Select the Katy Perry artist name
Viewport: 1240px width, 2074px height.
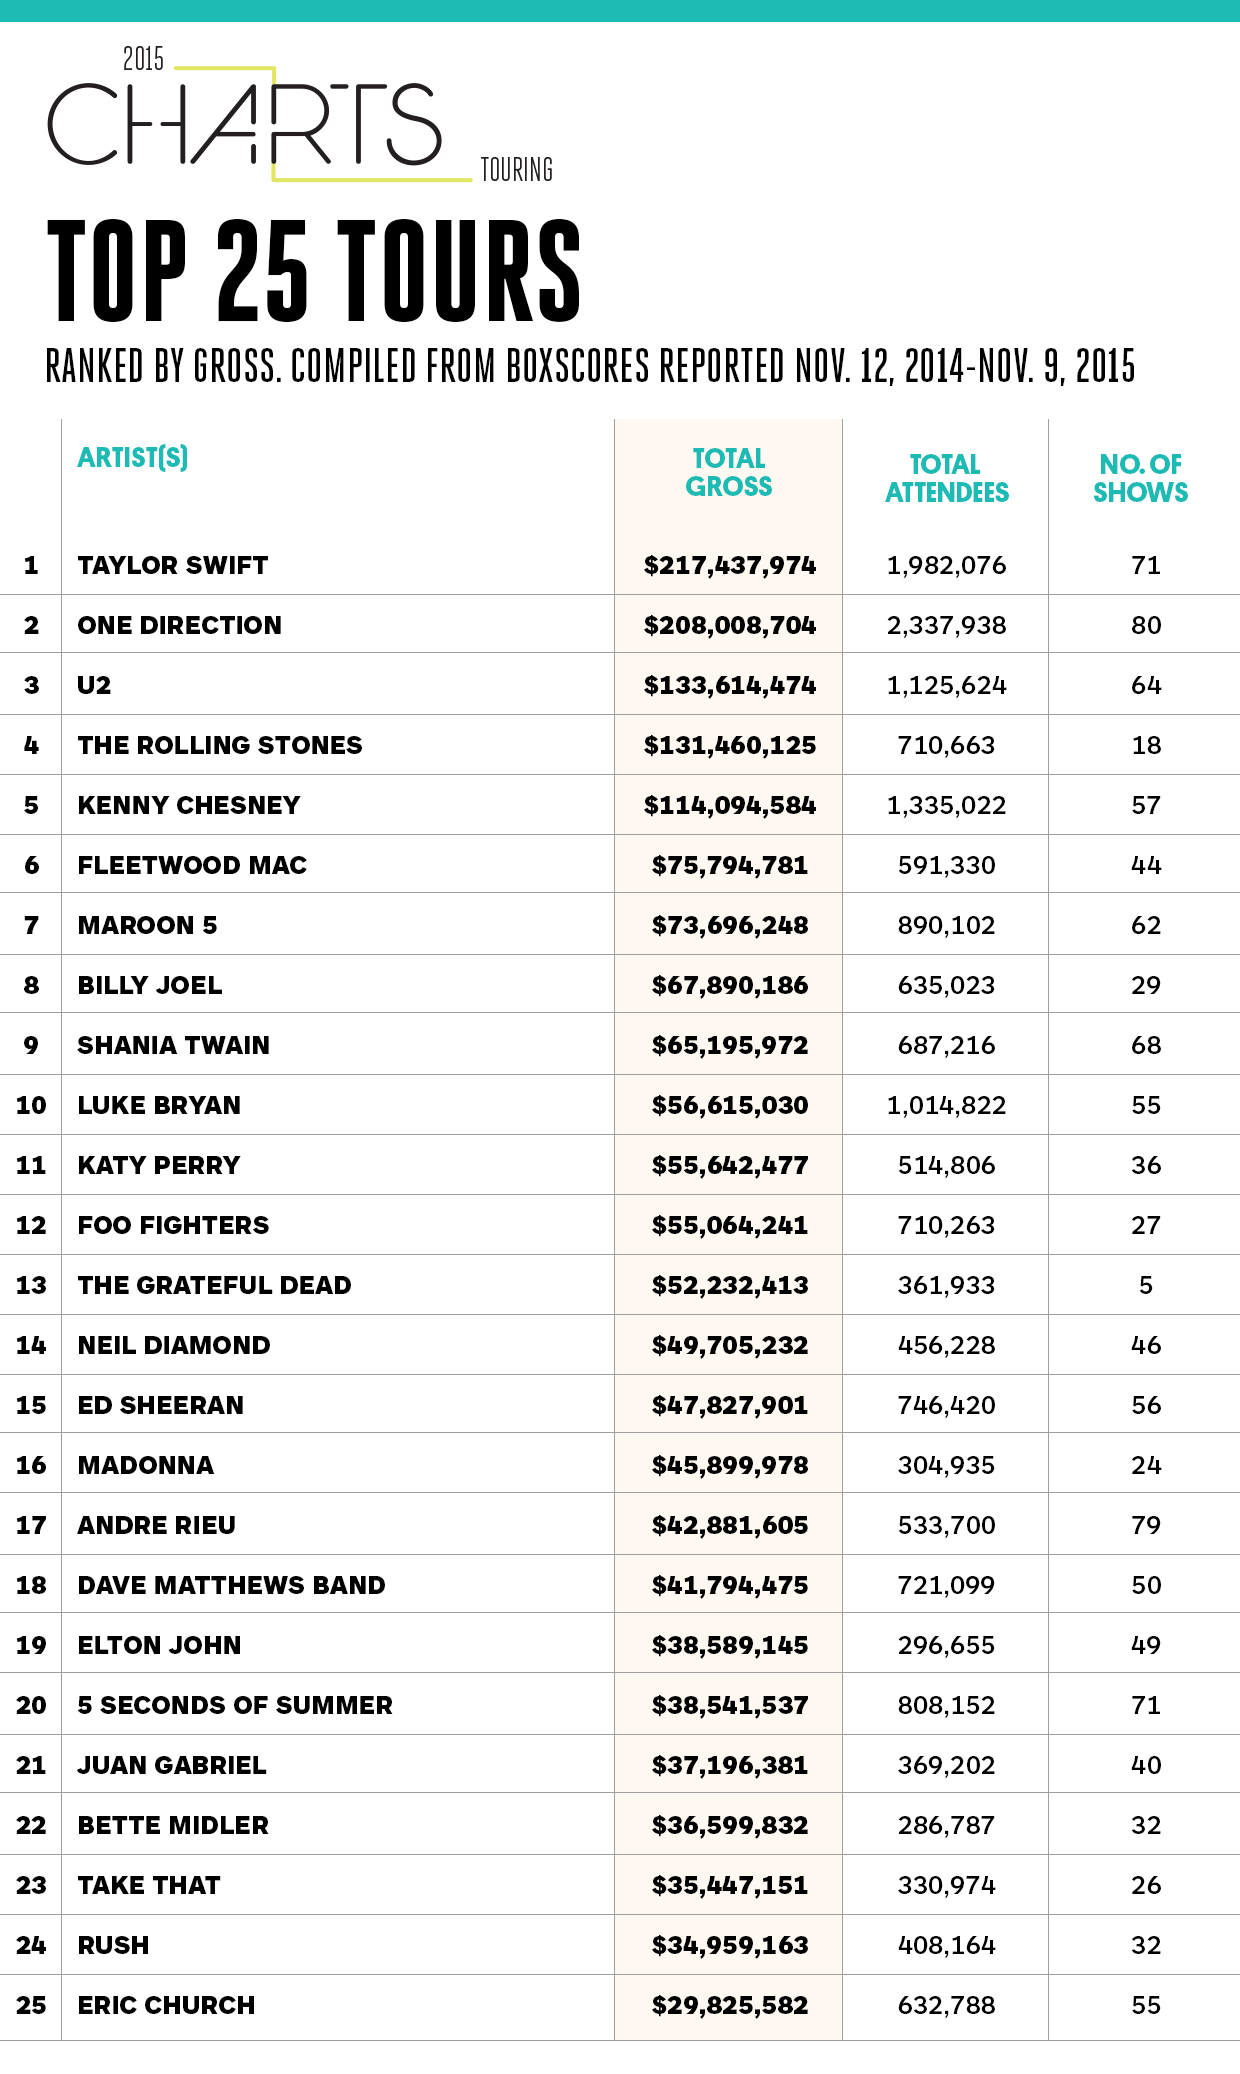point(159,1166)
